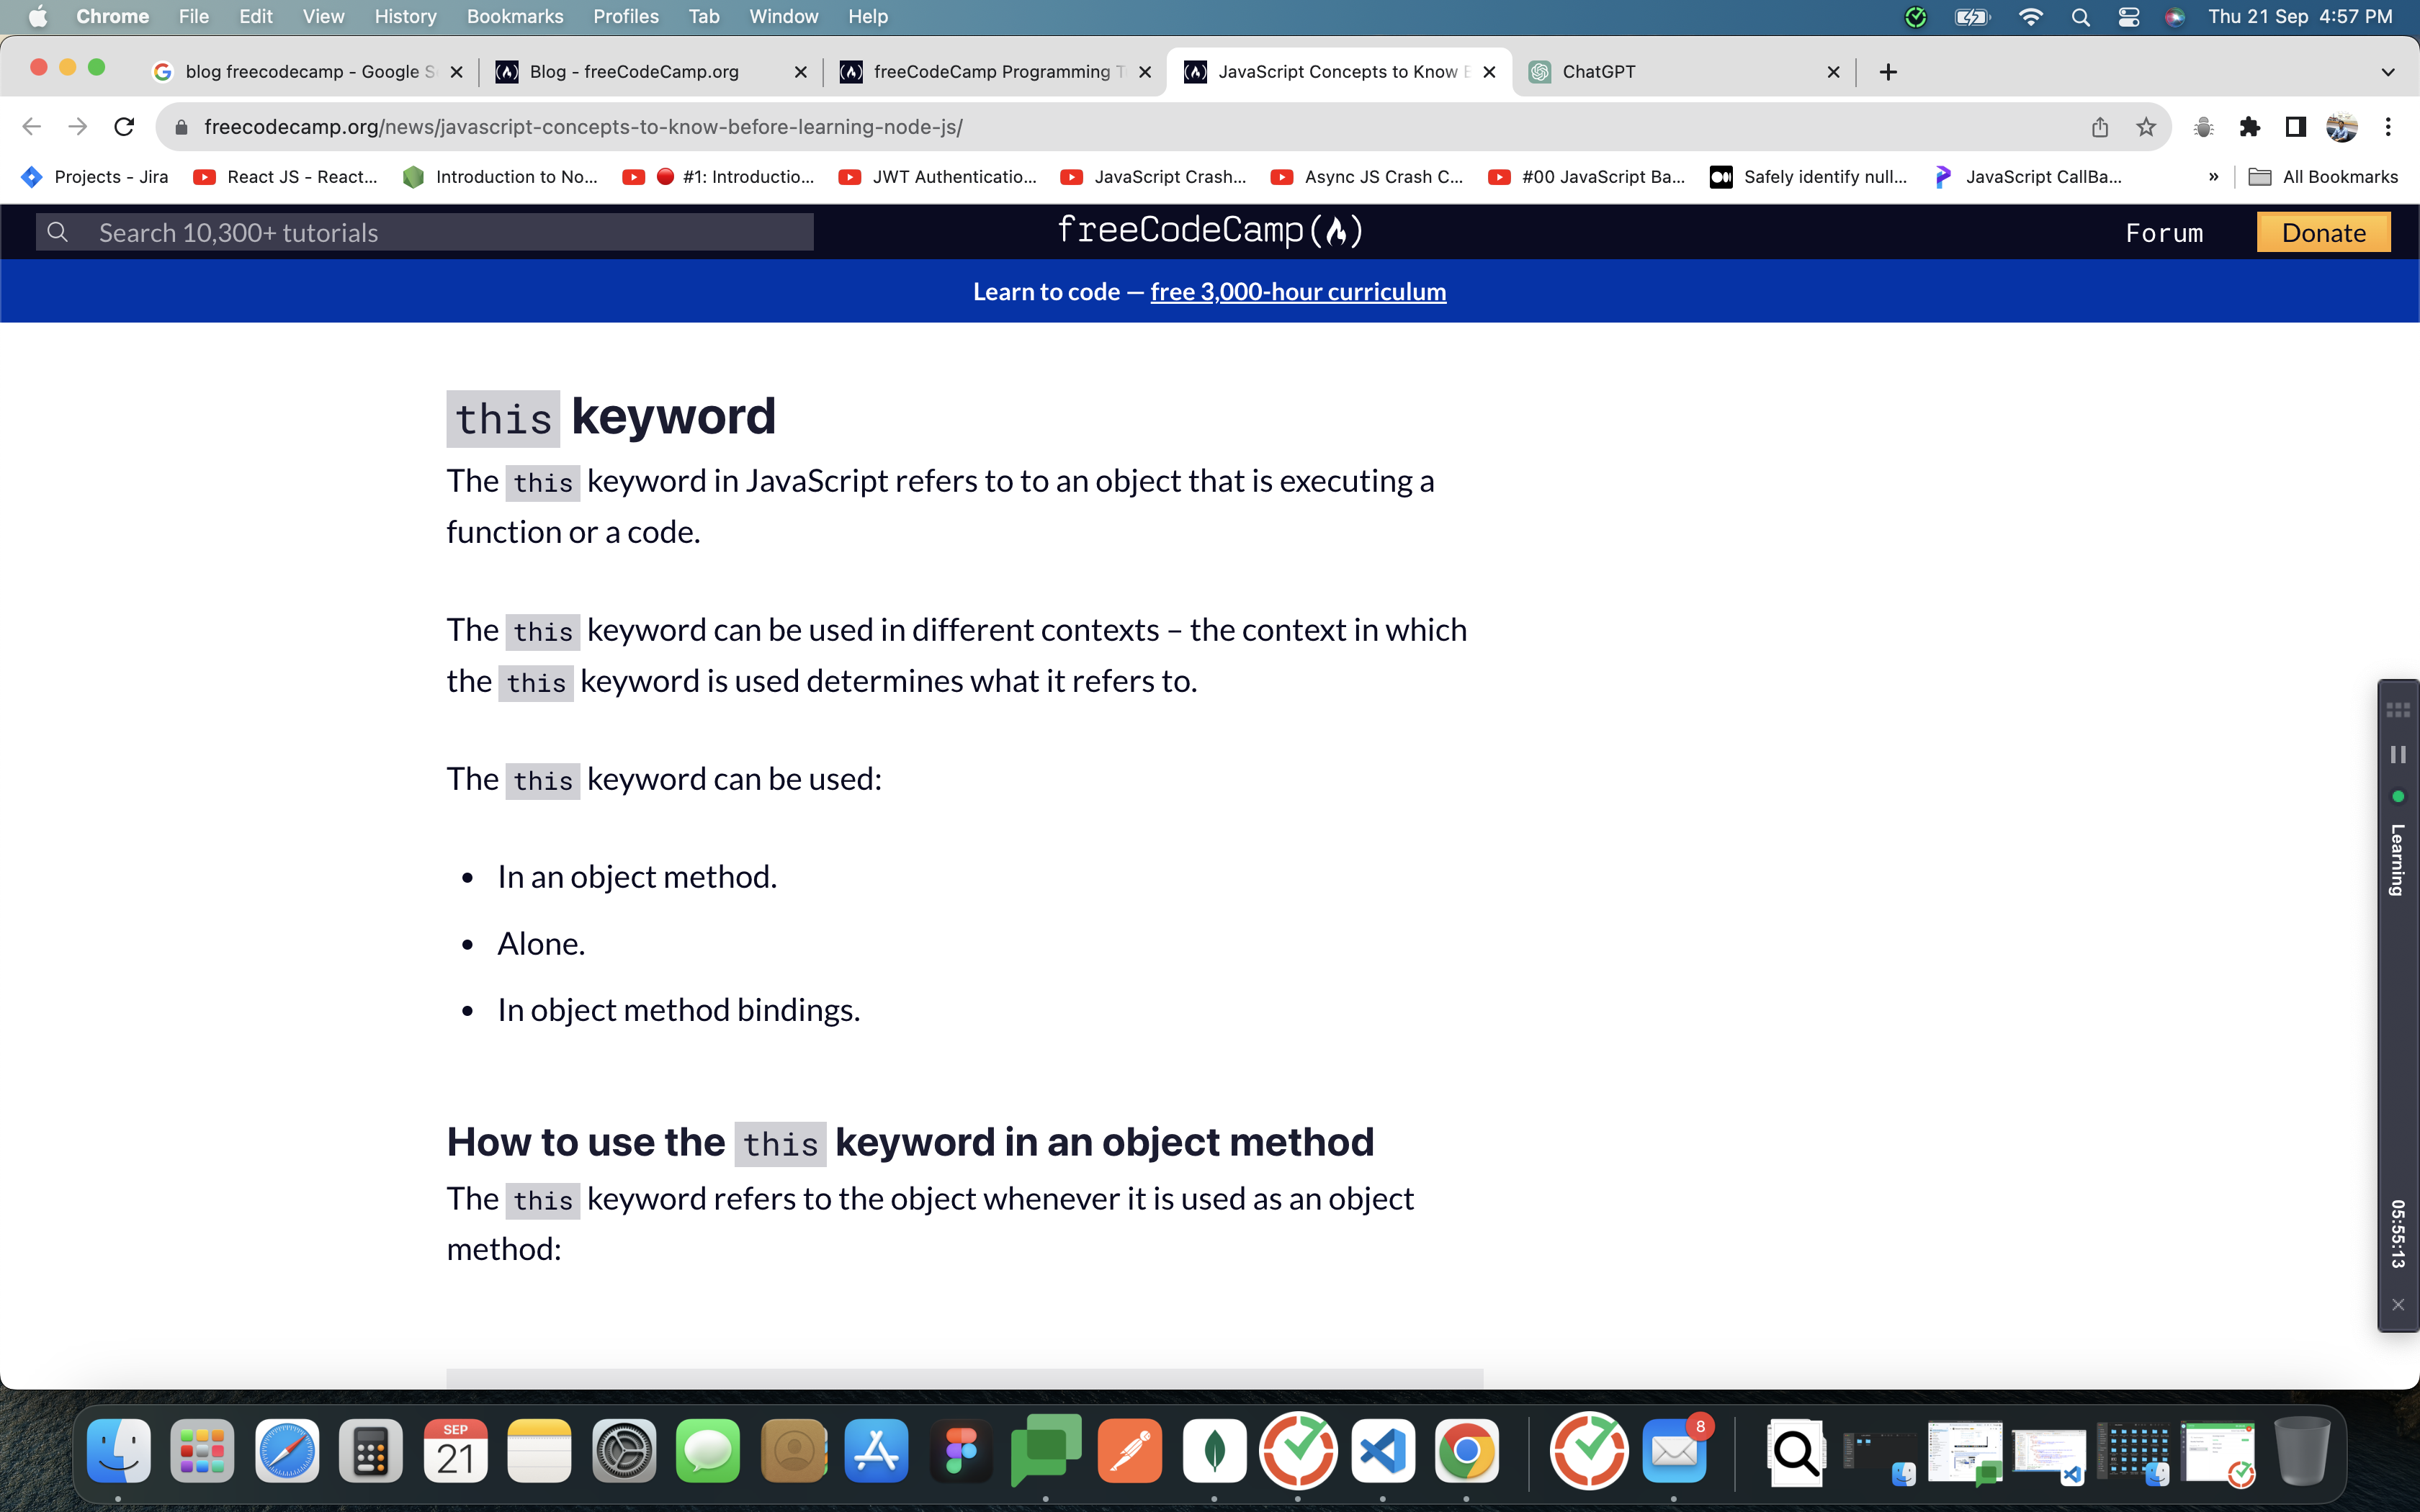
Task: Open the free 3,000-hour curriculum link
Action: pos(1297,291)
